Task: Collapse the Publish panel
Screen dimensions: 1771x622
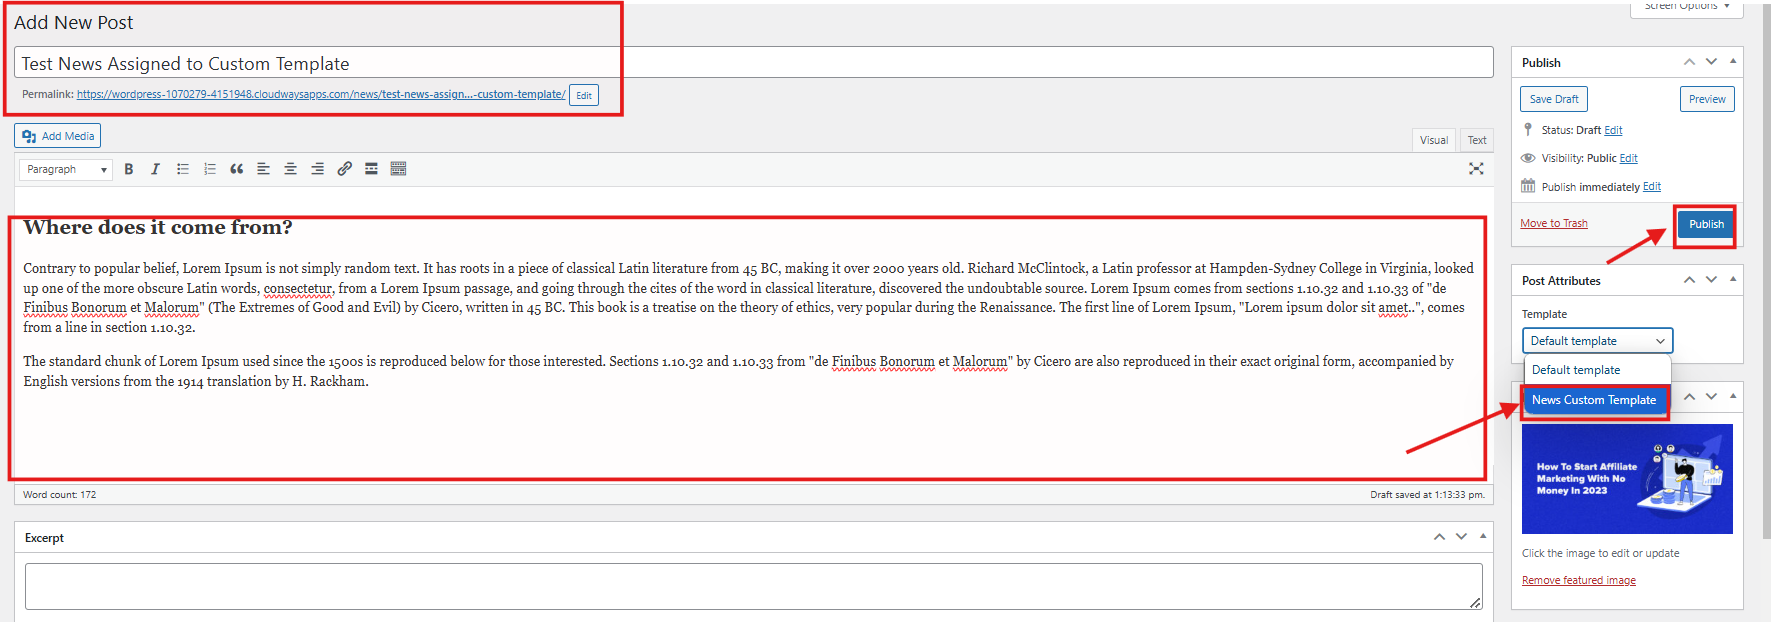Action: pos(1733,62)
